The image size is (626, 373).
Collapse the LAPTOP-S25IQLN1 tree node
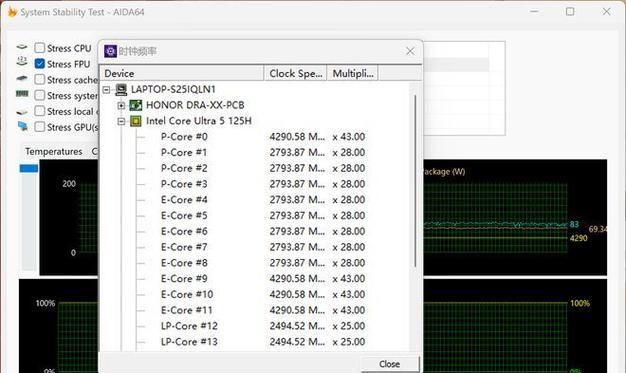tap(106, 90)
